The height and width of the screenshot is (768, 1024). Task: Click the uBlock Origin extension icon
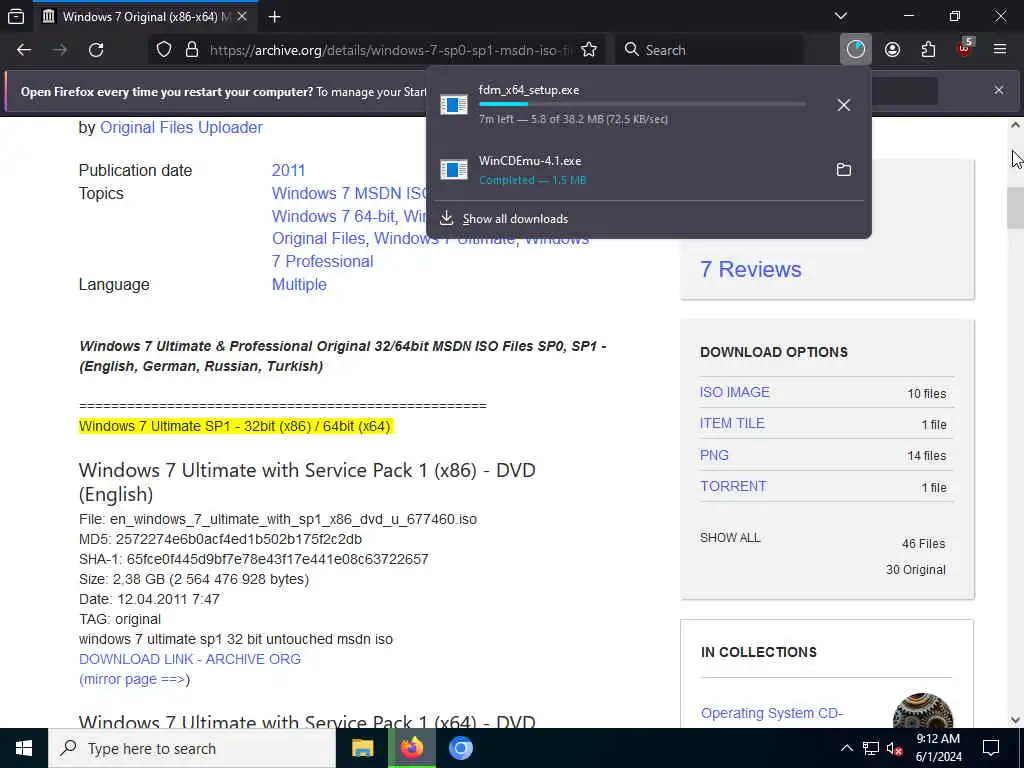tap(965, 48)
